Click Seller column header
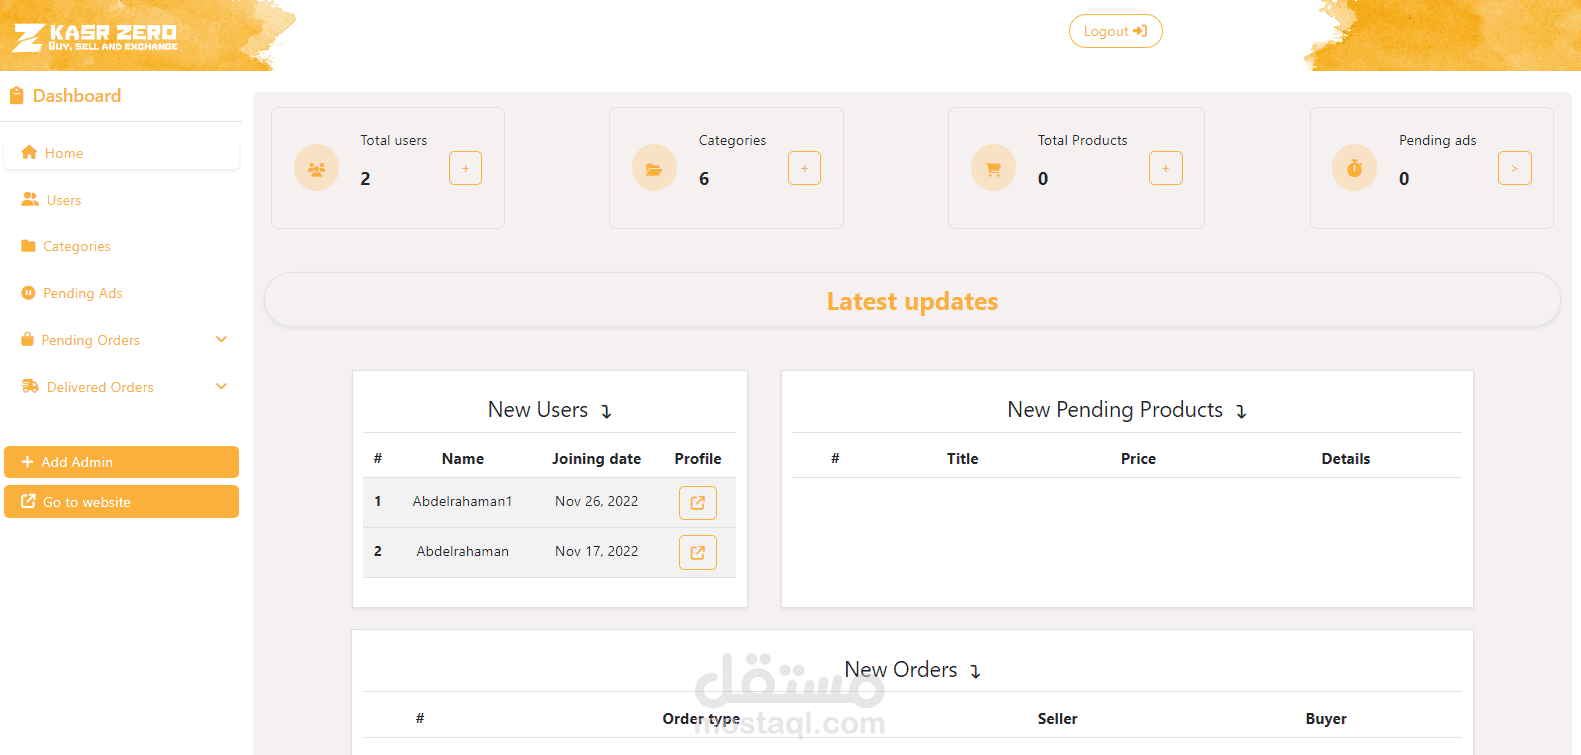The height and width of the screenshot is (755, 1581). (x=1058, y=719)
